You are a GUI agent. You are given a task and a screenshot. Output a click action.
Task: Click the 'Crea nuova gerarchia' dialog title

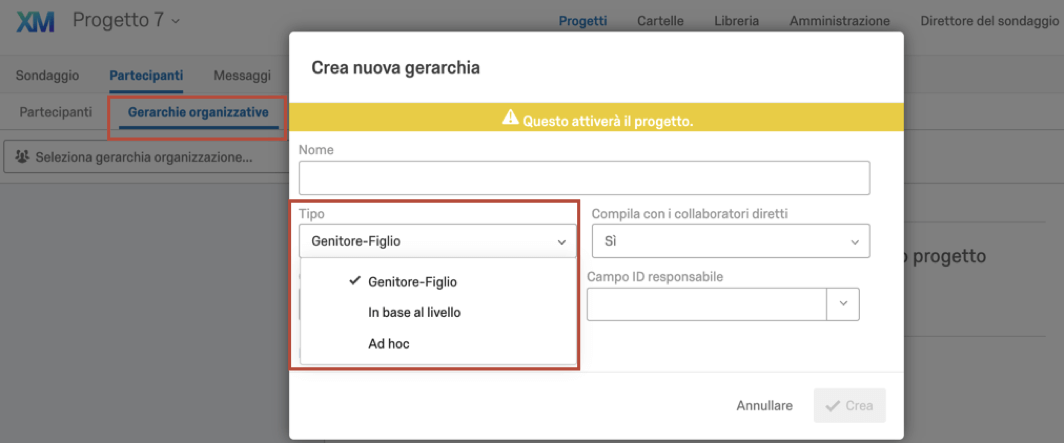[x=396, y=67]
